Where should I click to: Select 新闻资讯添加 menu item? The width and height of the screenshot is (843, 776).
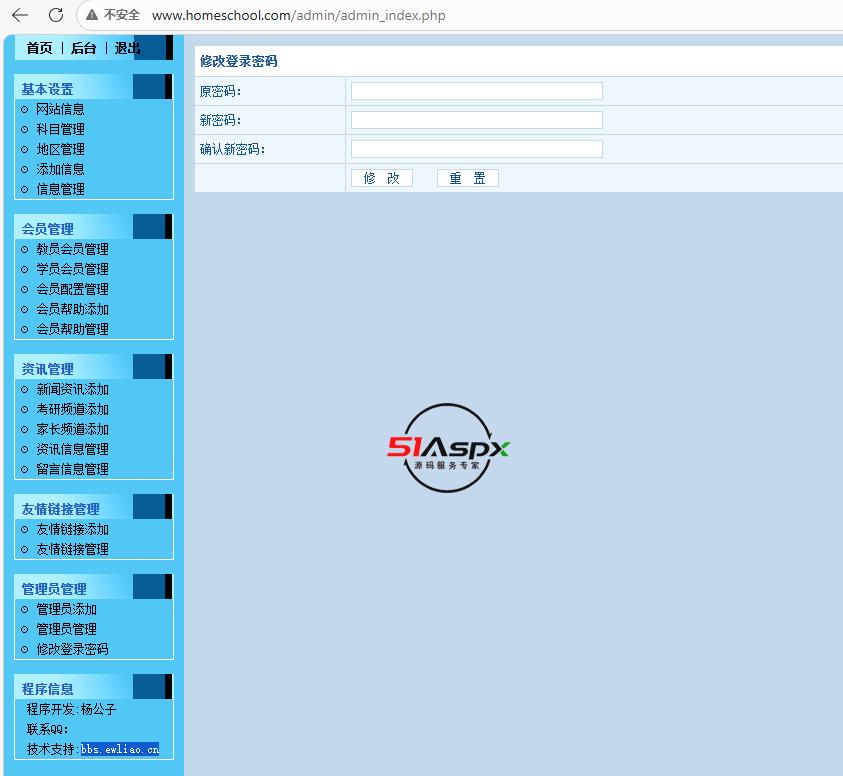click(x=72, y=389)
